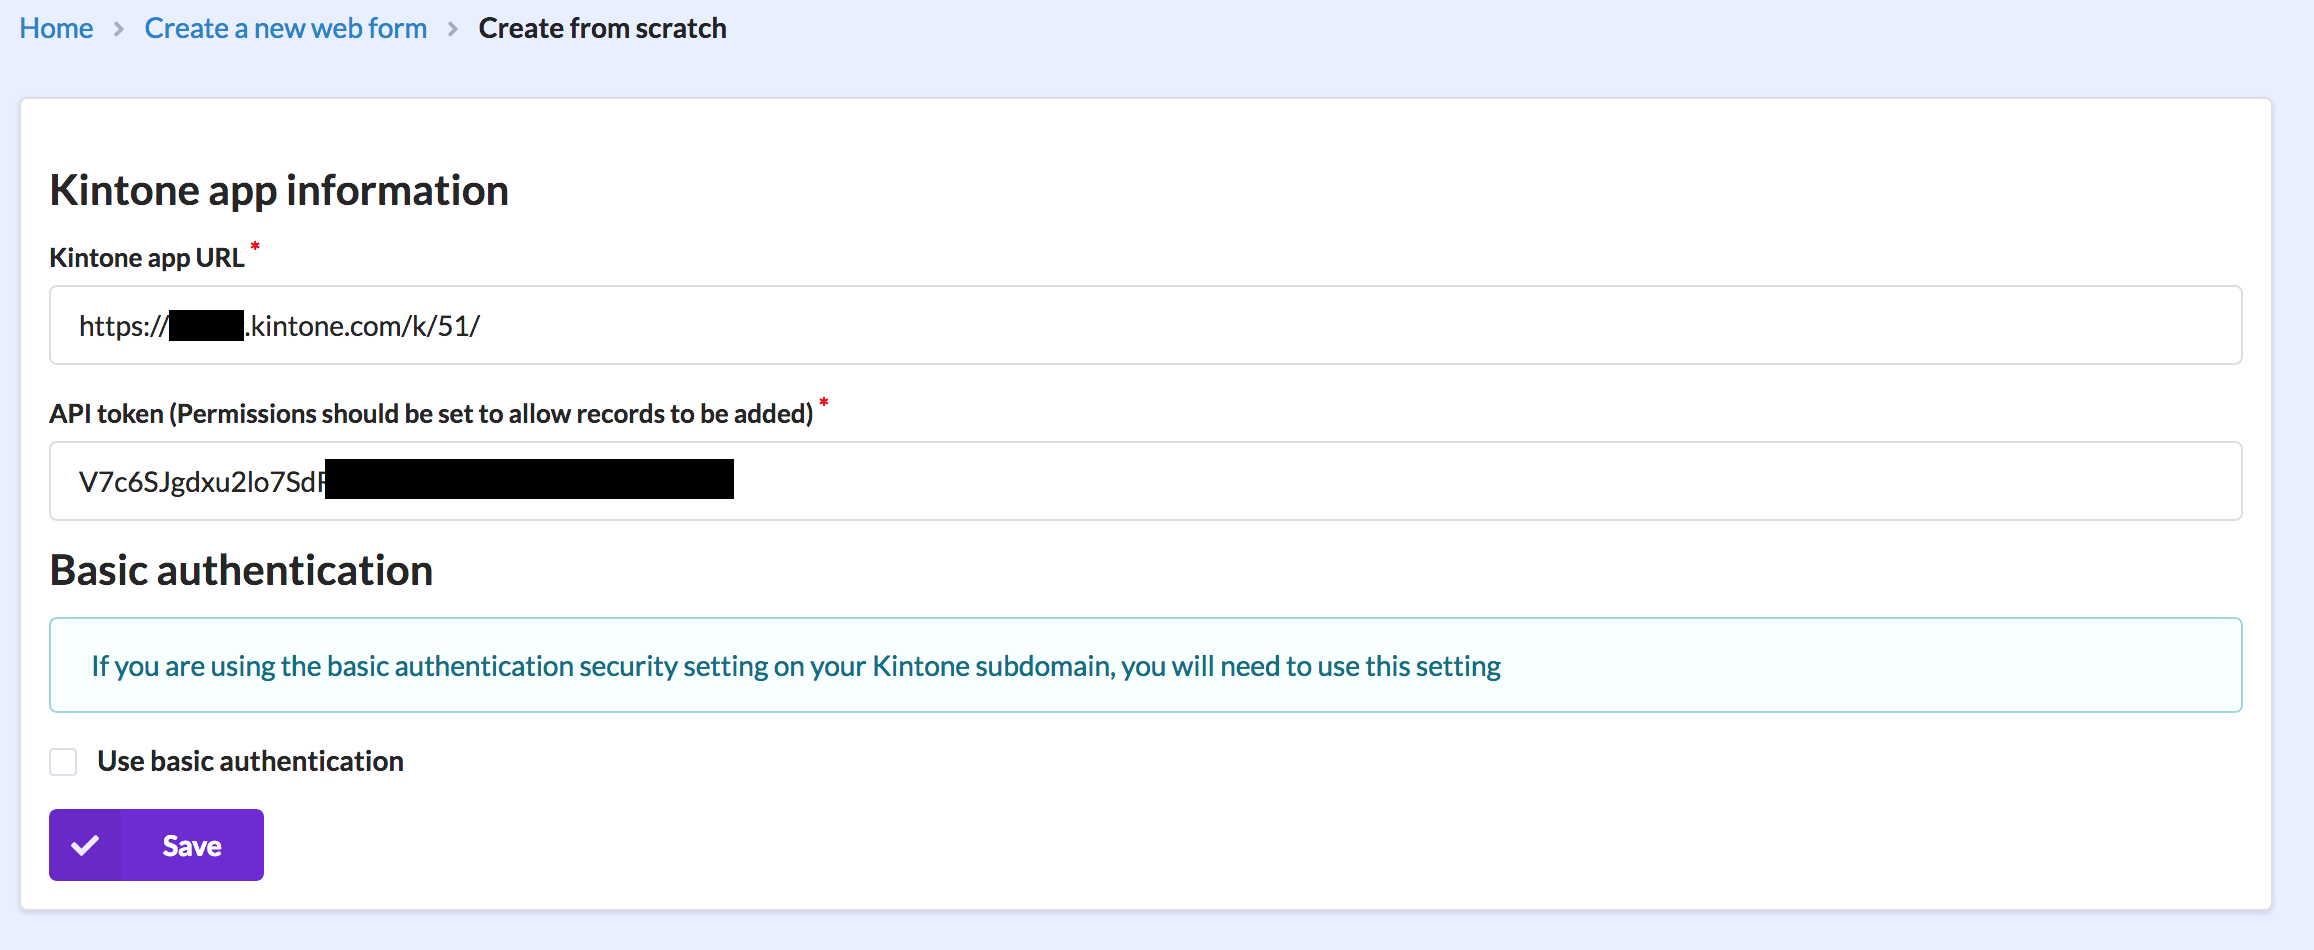Click the red asterisk beside Kintone app URL

[255, 246]
